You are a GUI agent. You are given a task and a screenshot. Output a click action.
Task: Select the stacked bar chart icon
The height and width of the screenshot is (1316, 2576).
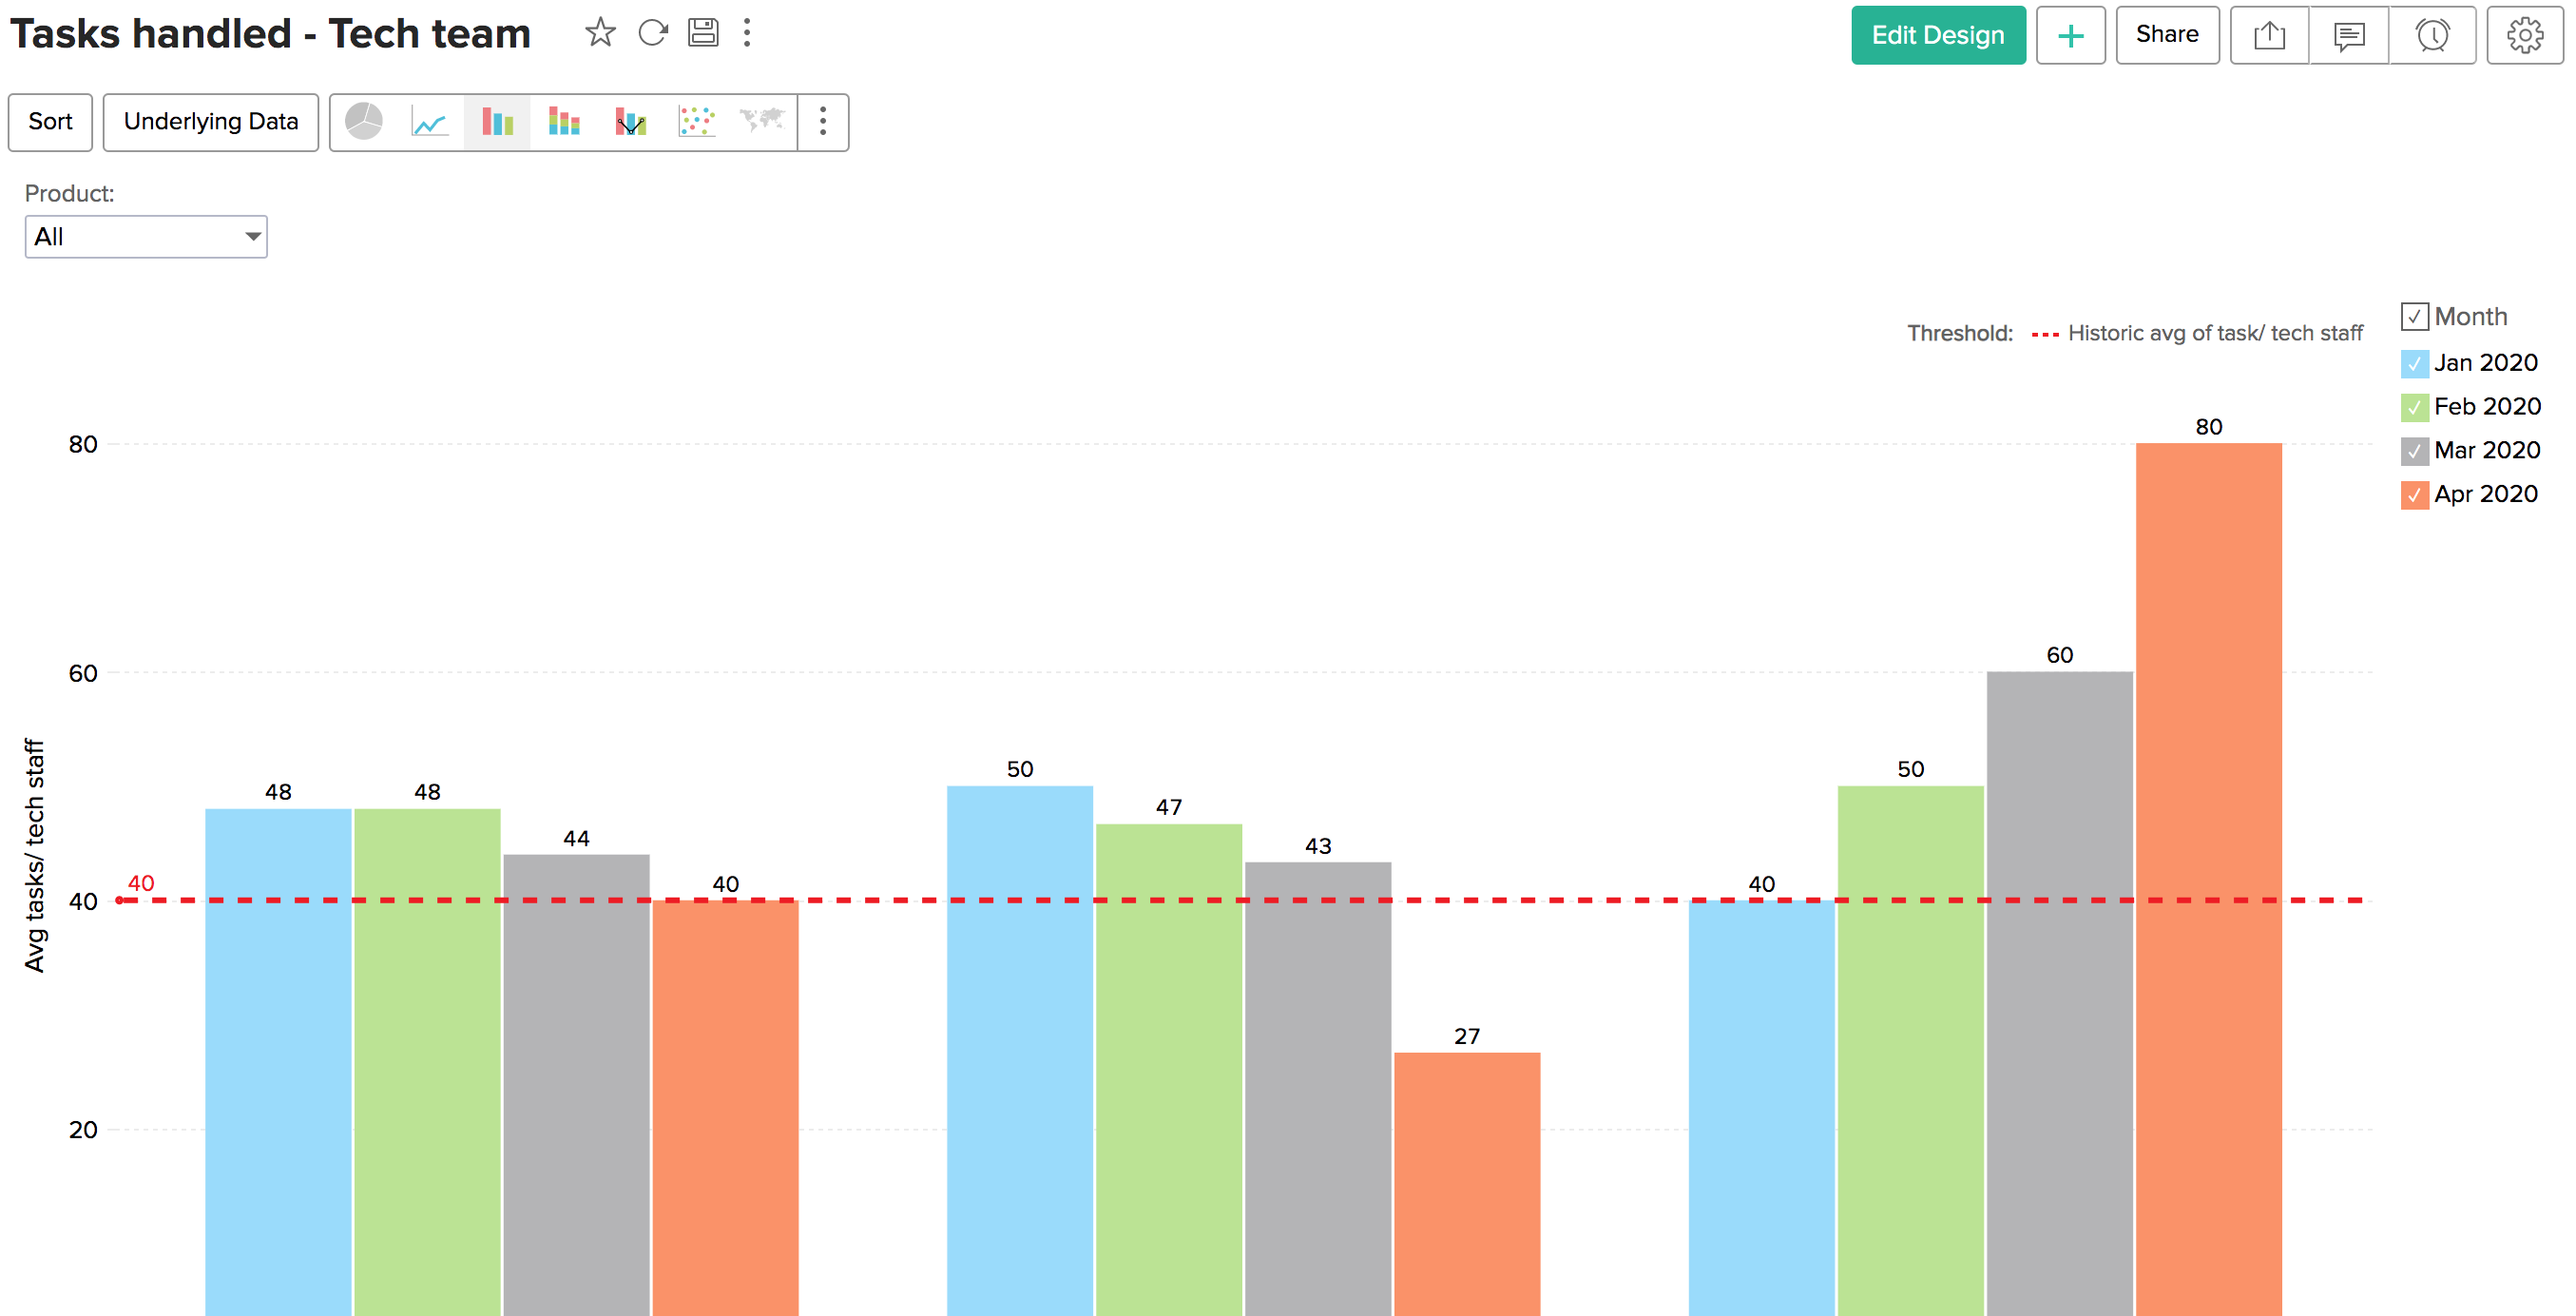coord(564,122)
